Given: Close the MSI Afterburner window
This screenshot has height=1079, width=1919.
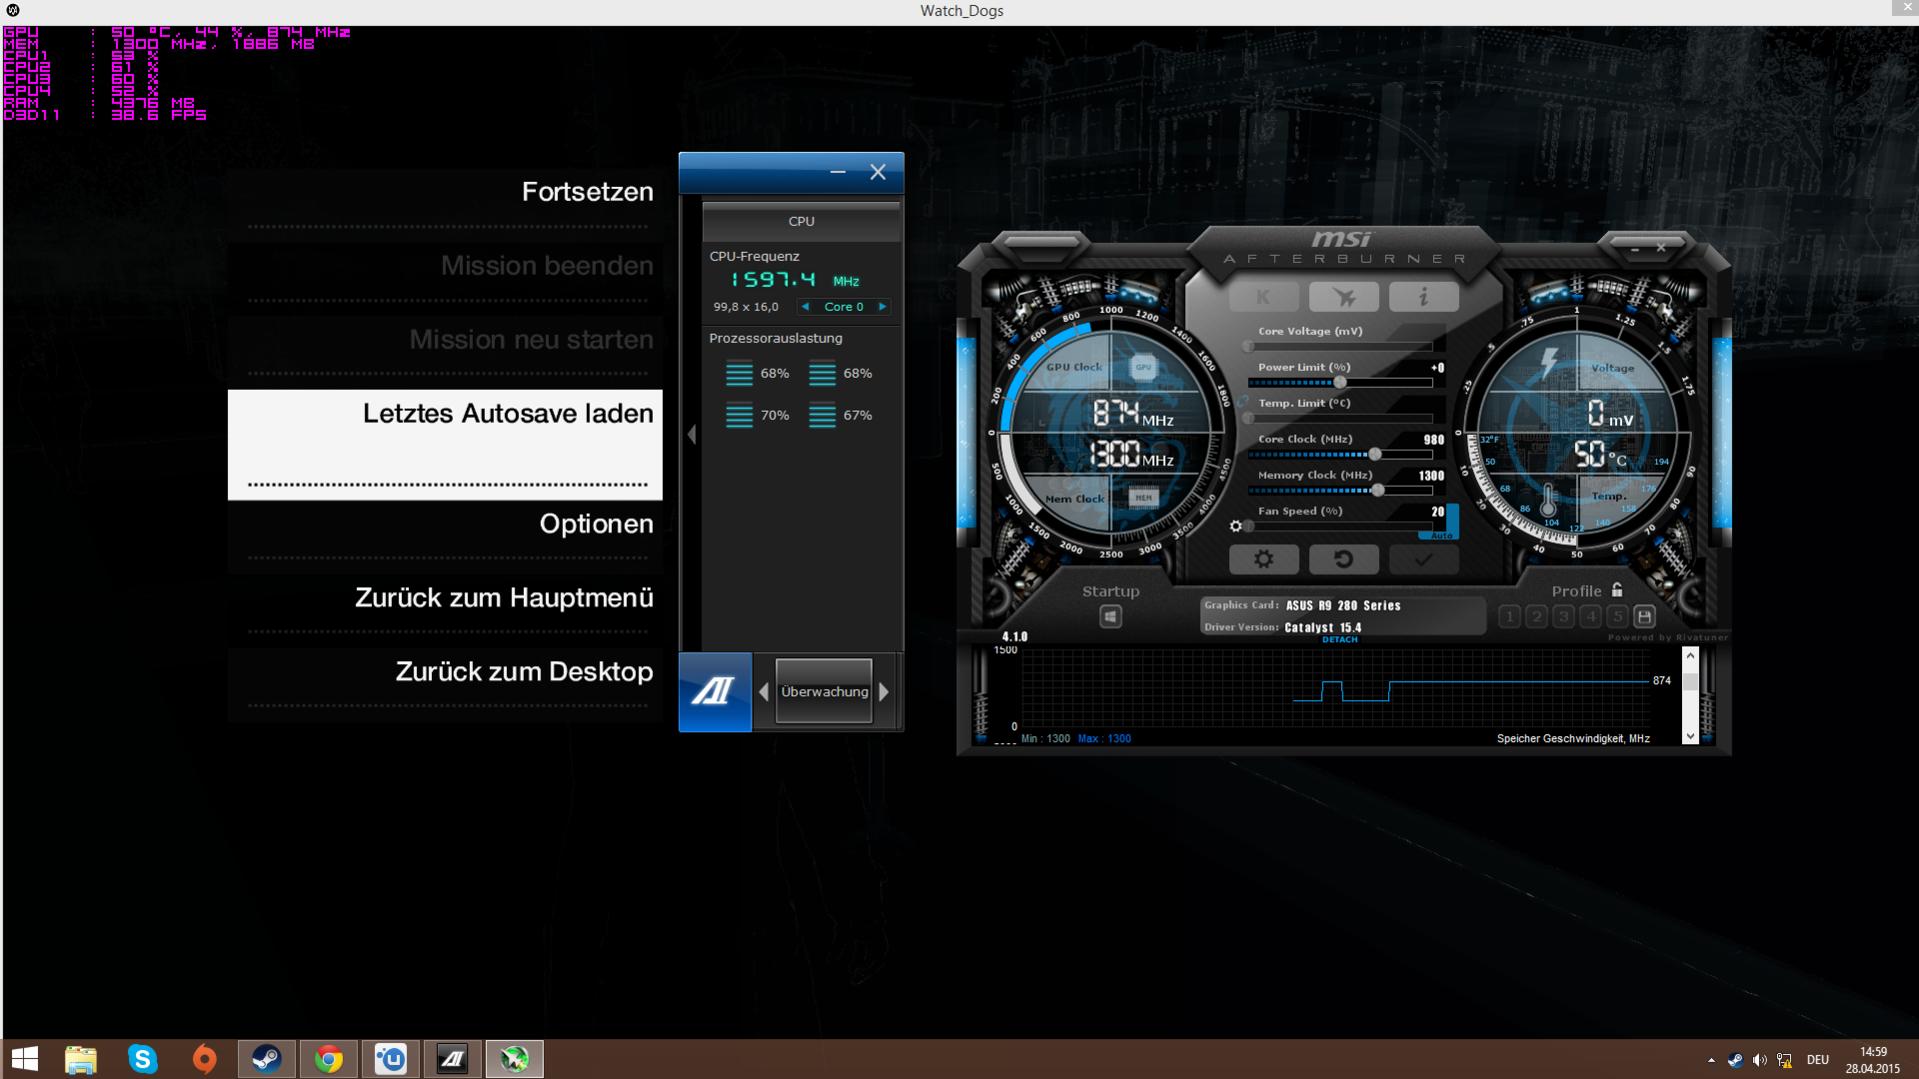Looking at the screenshot, I should coord(1661,248).
